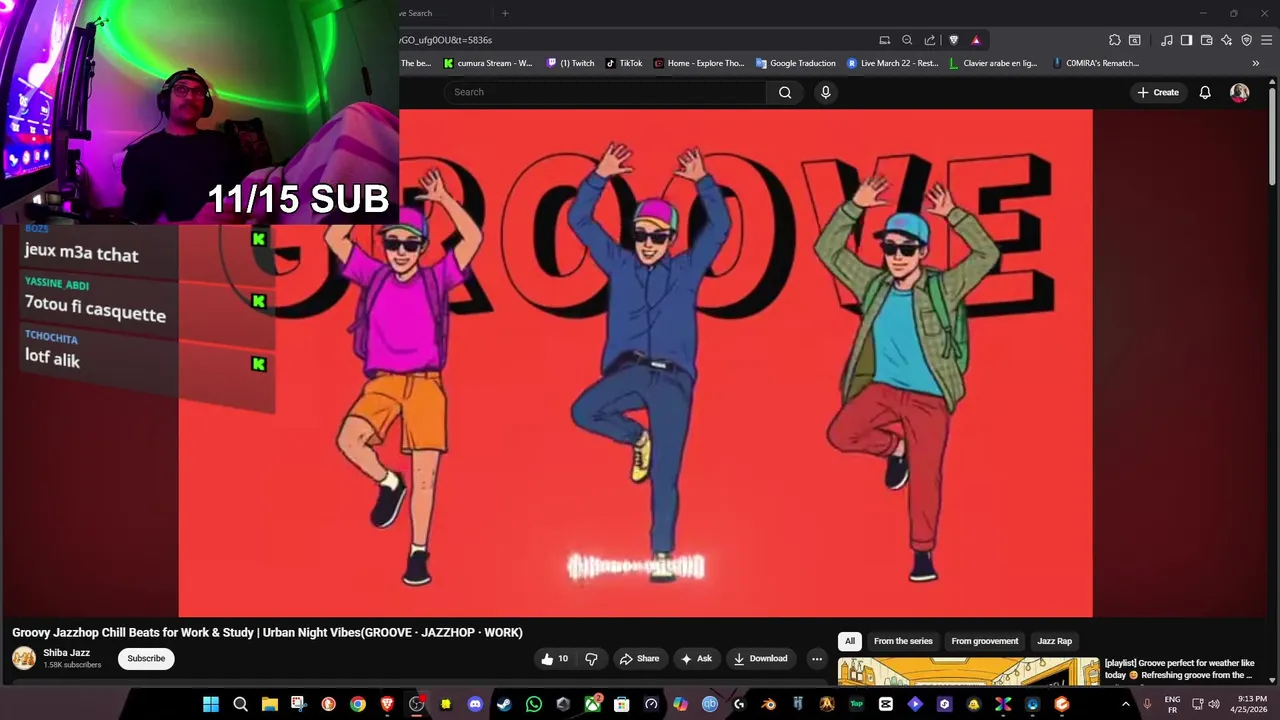Open Brave Wallet icon

coord(1206,40)
